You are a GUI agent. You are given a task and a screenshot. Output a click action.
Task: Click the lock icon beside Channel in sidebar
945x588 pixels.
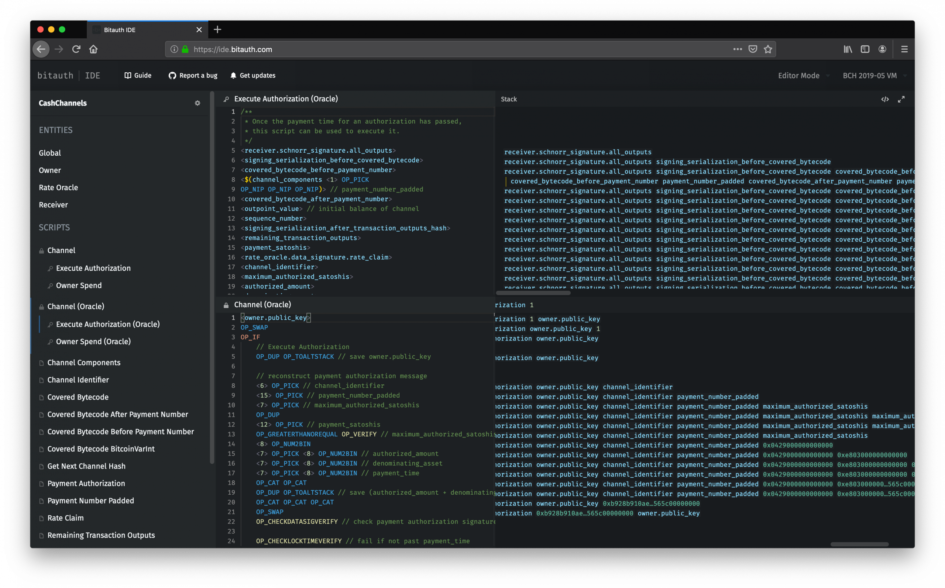pos(42,251)
